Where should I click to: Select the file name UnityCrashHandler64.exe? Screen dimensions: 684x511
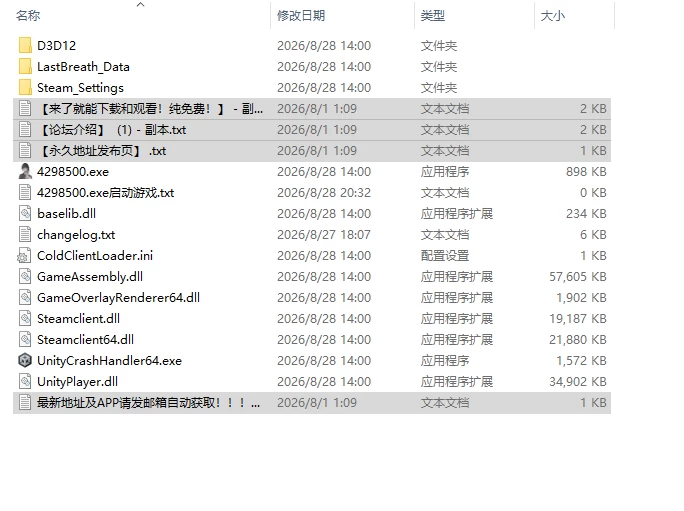point(109,360)
